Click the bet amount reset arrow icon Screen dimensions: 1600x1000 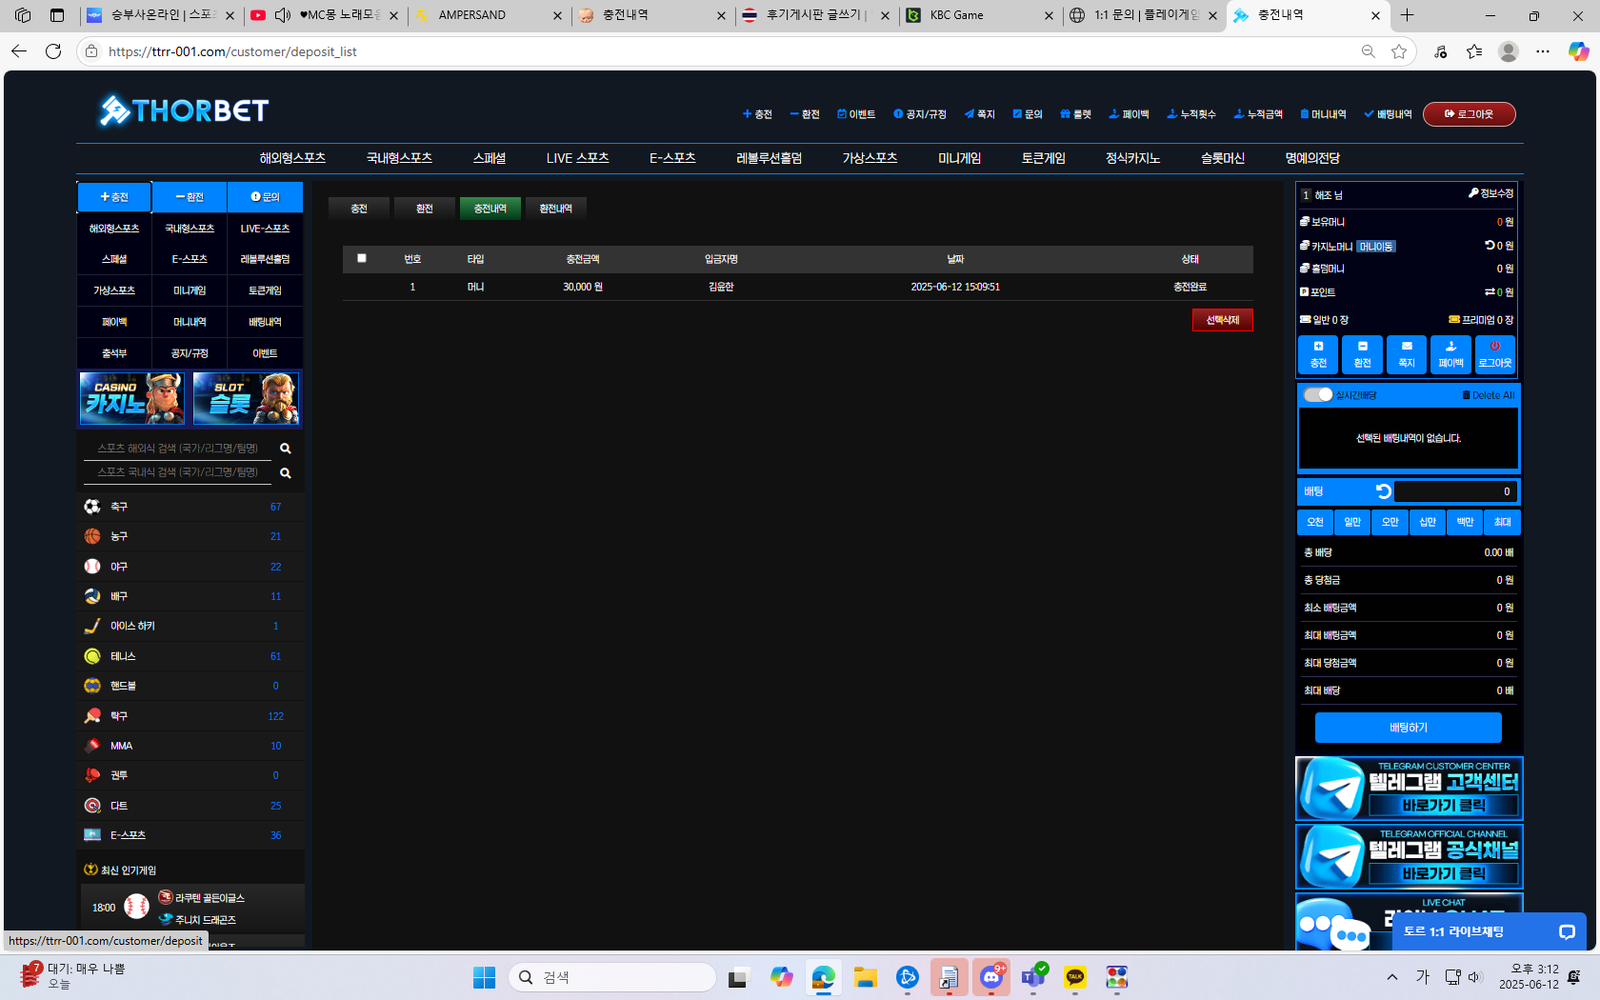coord(1383,491)
